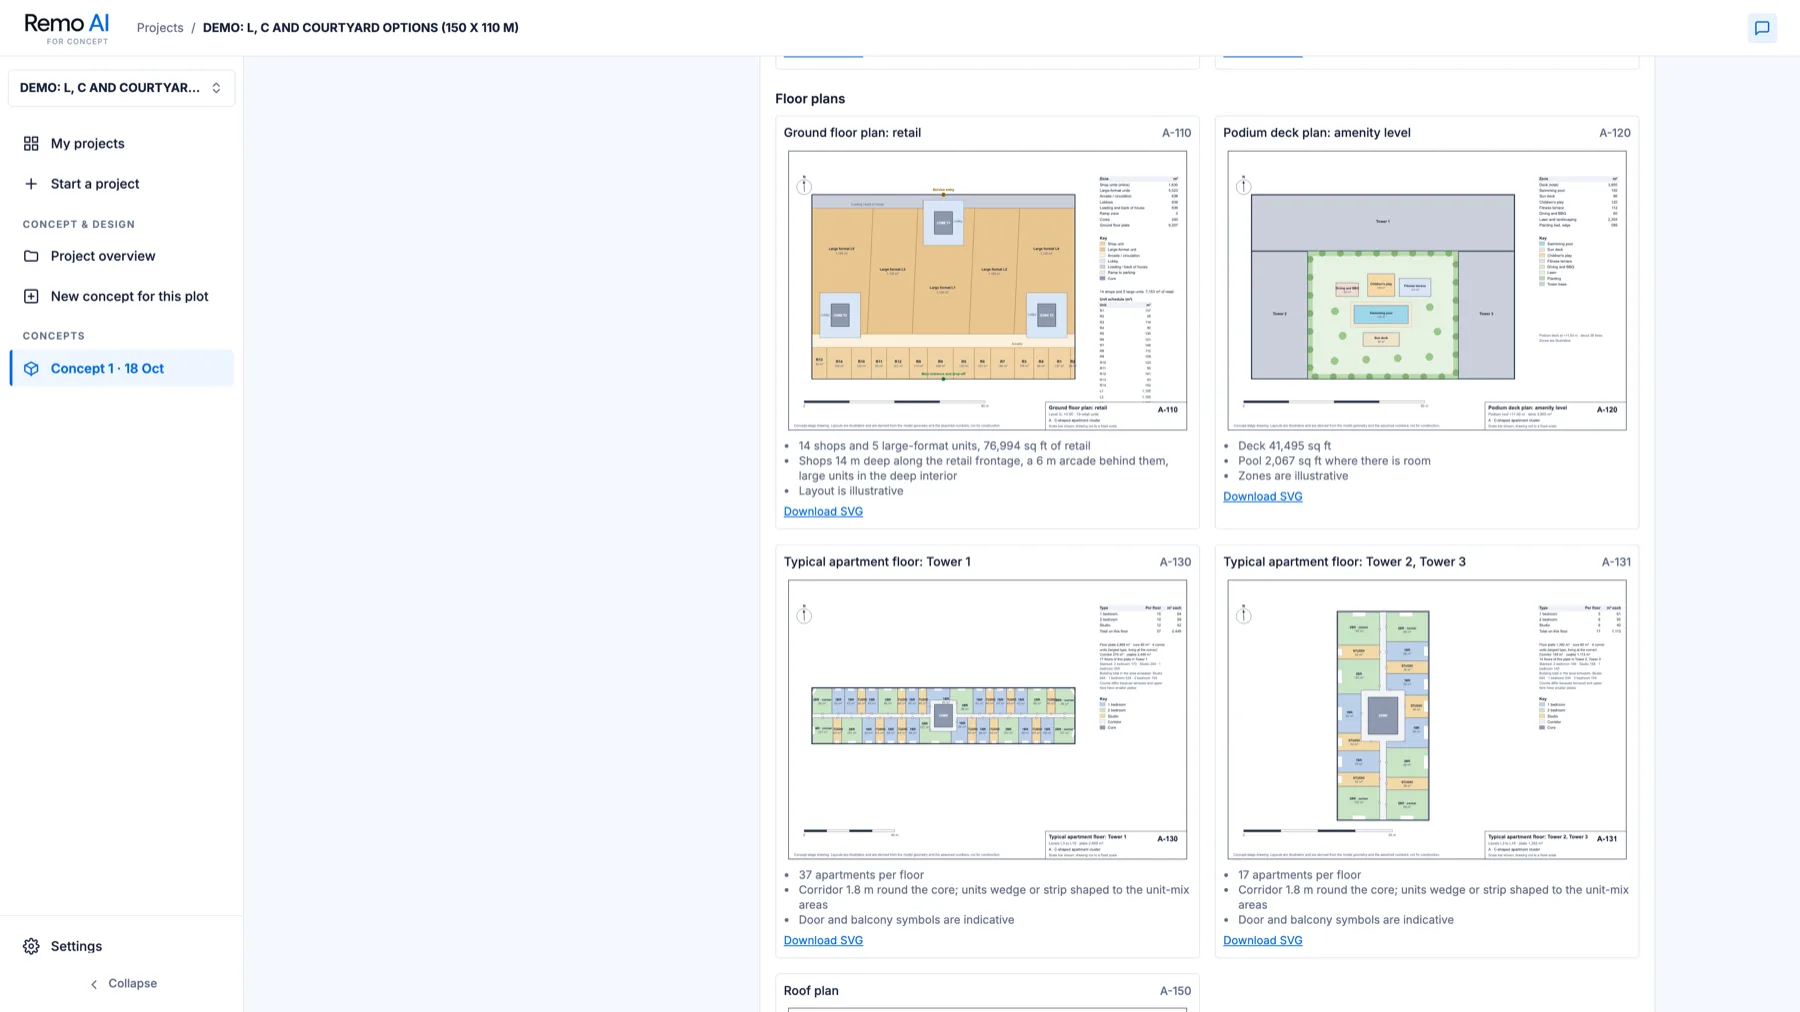Click the Project overview folder icon
Viewport: 1800px width, 1012px height.
tap(31, 256)
